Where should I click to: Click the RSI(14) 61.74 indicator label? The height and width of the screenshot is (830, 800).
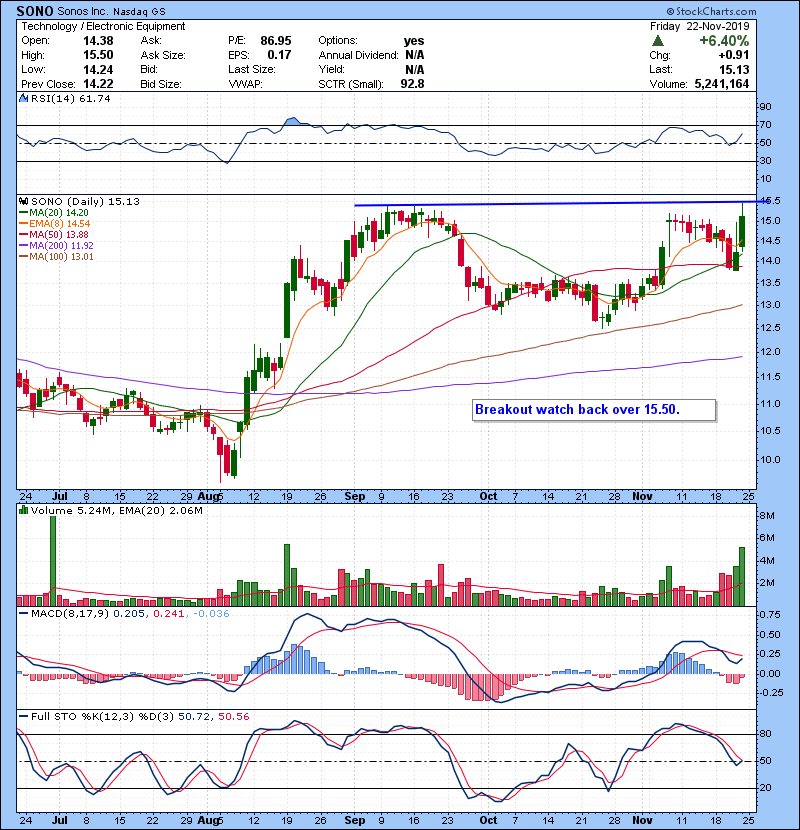70,98
